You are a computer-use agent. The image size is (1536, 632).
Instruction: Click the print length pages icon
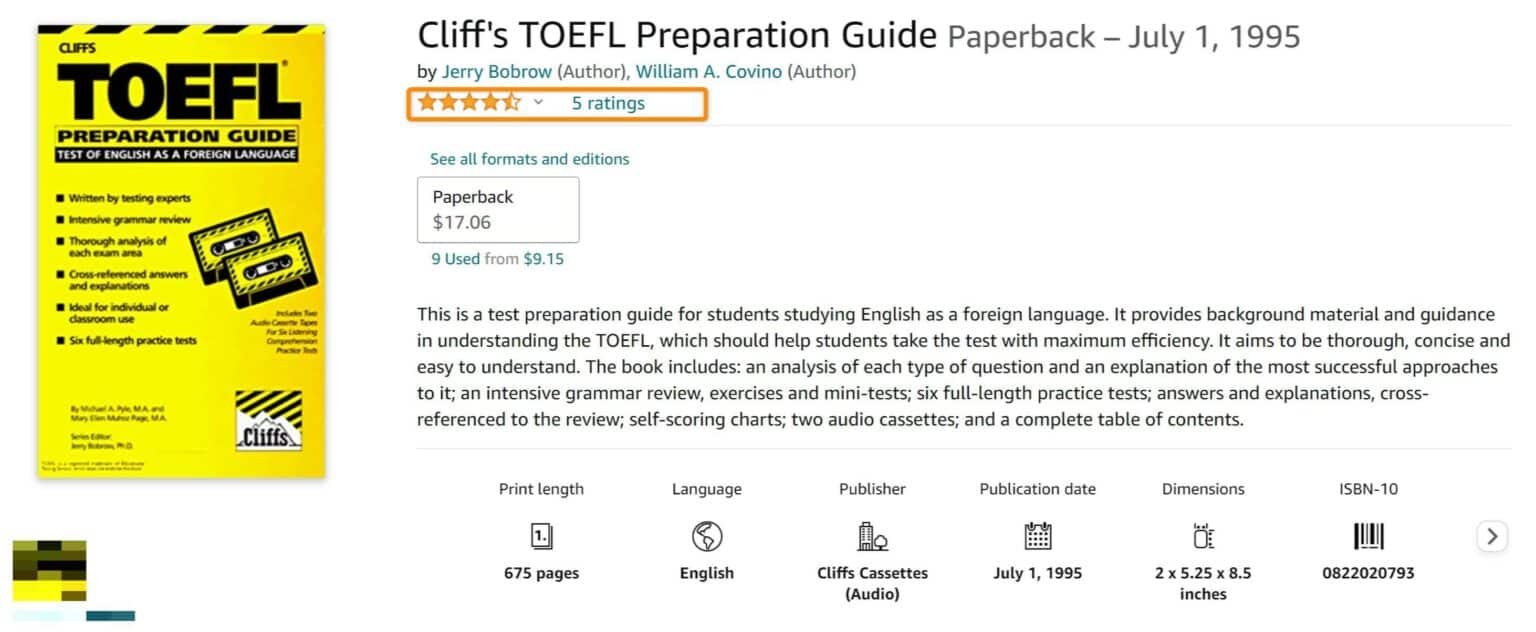coord(541,536)
